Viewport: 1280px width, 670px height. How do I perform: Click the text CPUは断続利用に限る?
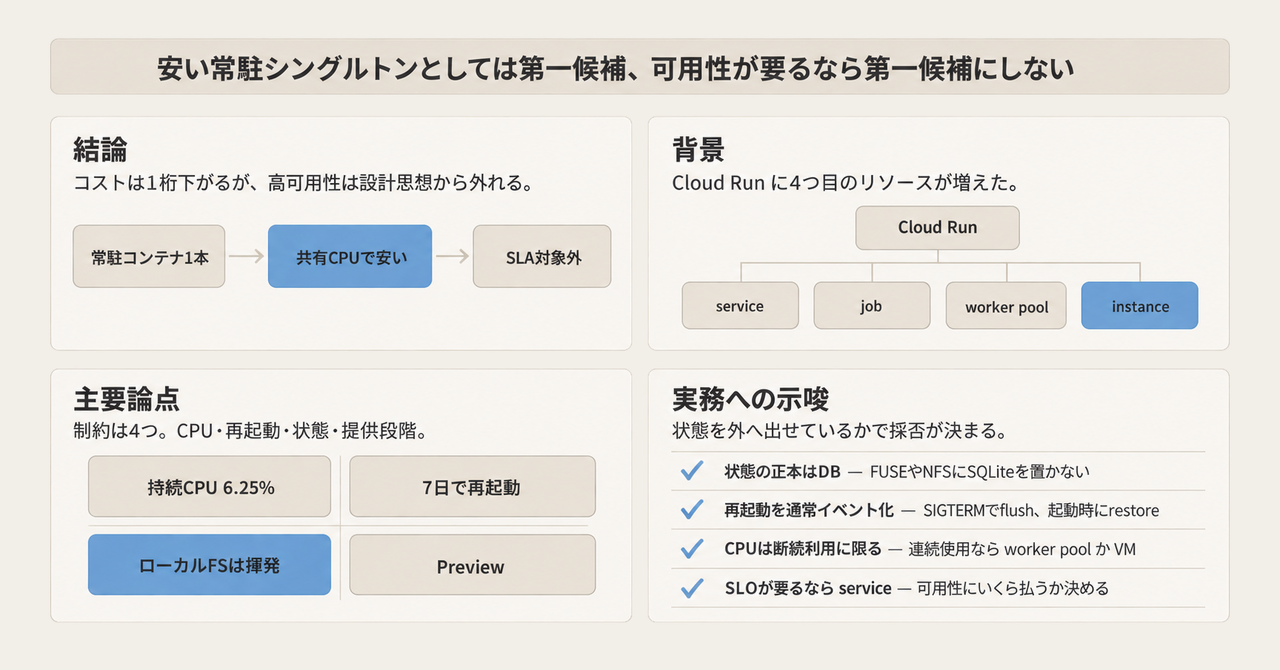[803, 549]
